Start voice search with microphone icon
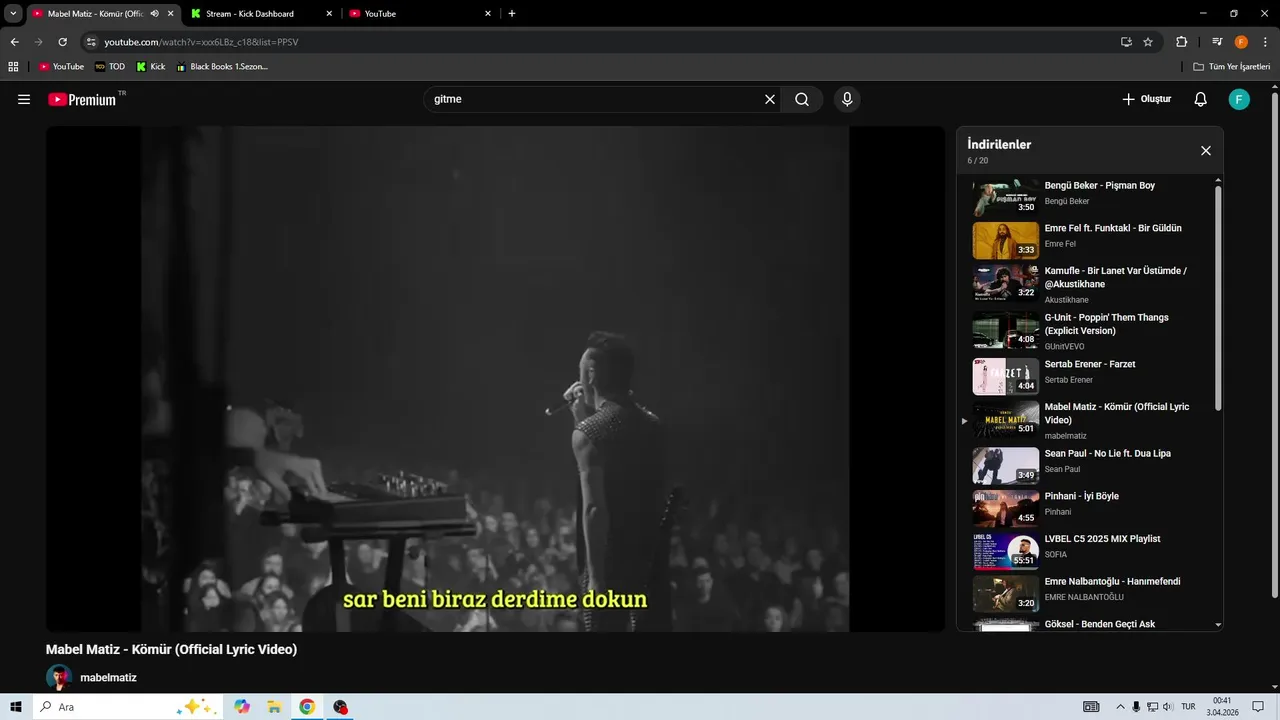Image resolution: width=1280 pixels, height=720 pixels. point(847,99)
